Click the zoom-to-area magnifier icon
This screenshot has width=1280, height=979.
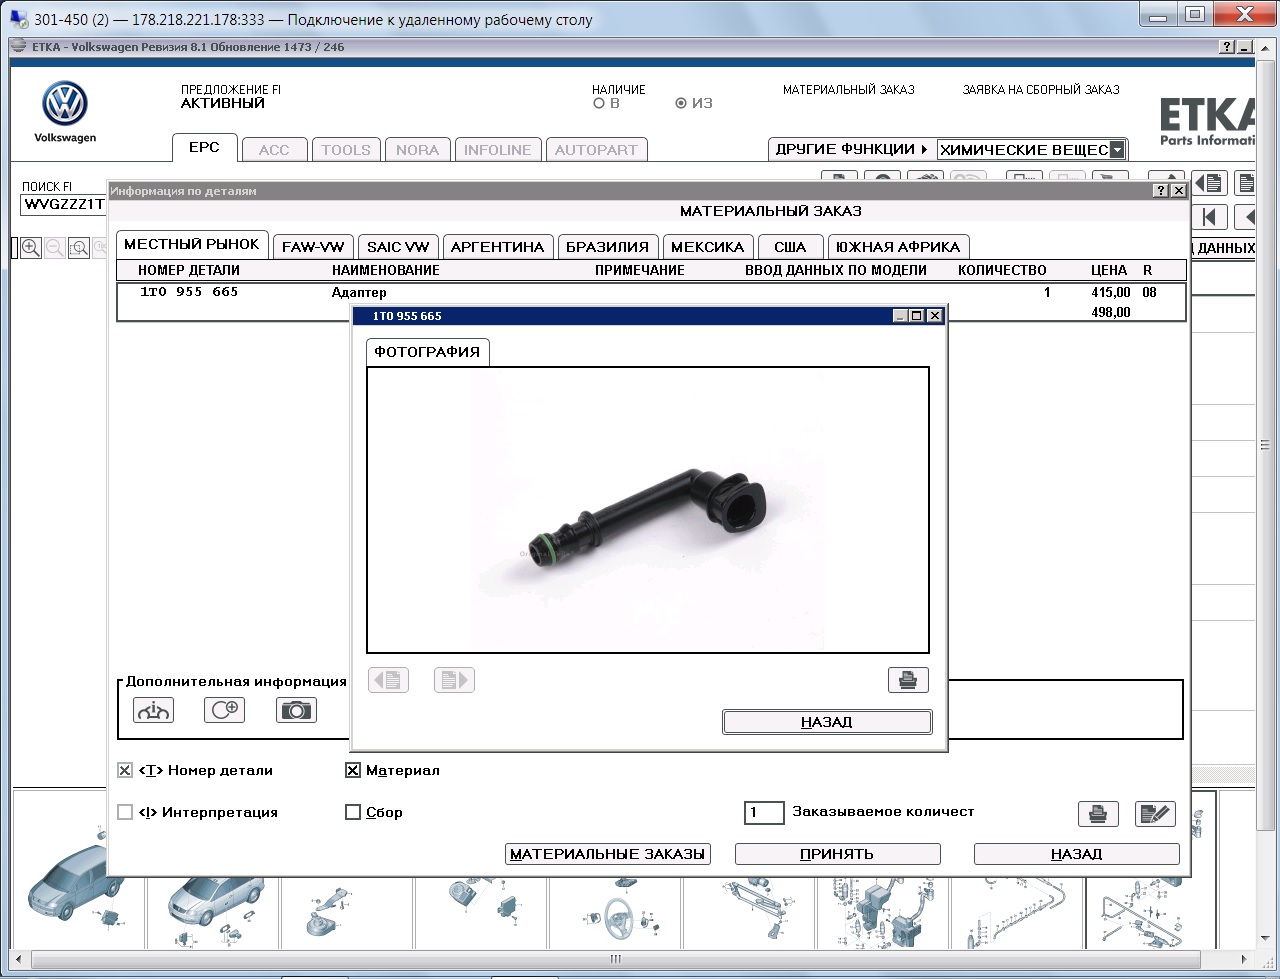point(78,248)
